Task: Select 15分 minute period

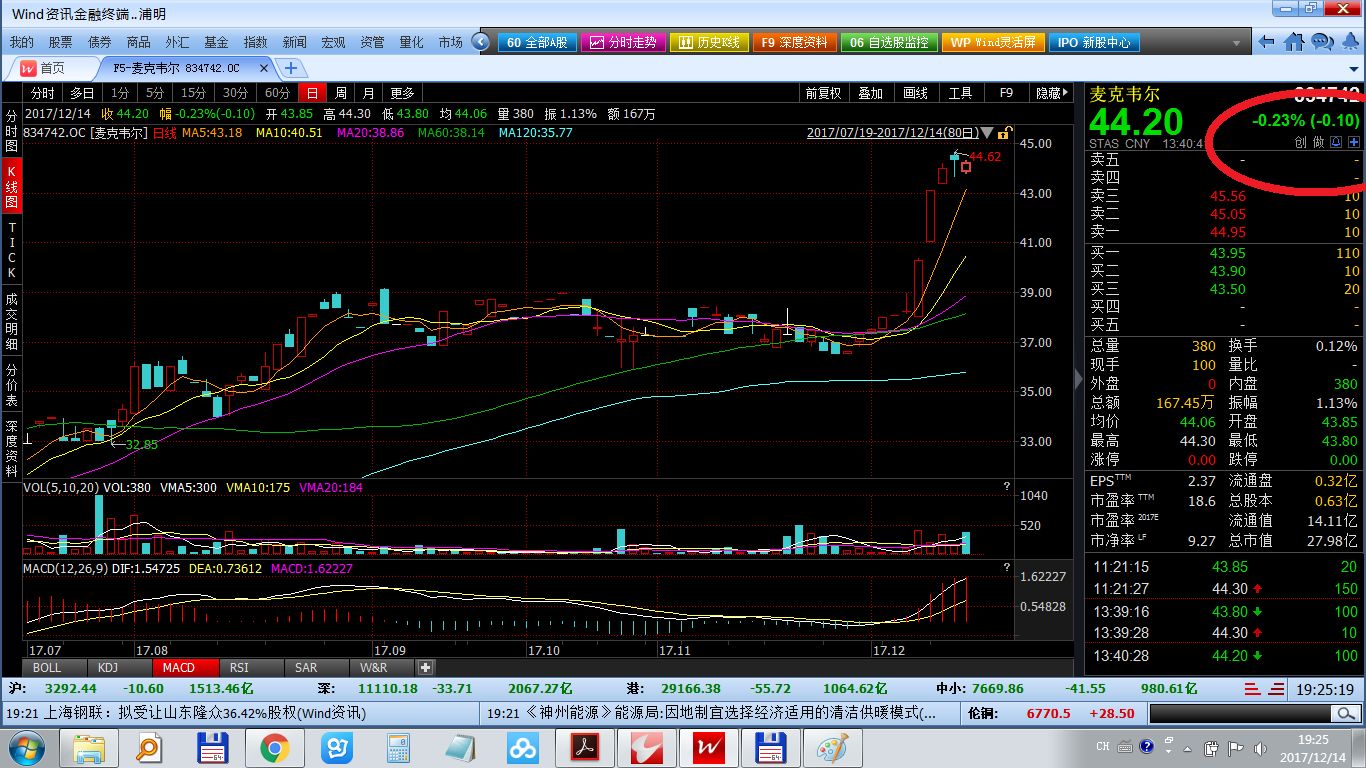Action: [x=194, y=93]
